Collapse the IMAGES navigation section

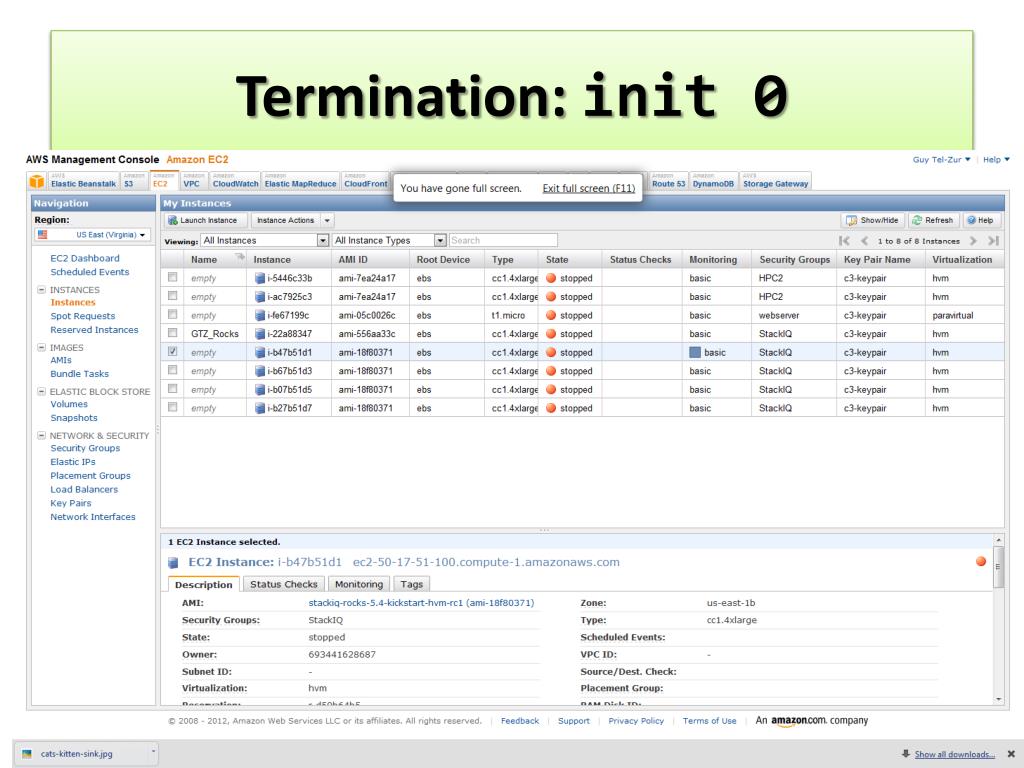pyautogui.click(x=41, y=347)
